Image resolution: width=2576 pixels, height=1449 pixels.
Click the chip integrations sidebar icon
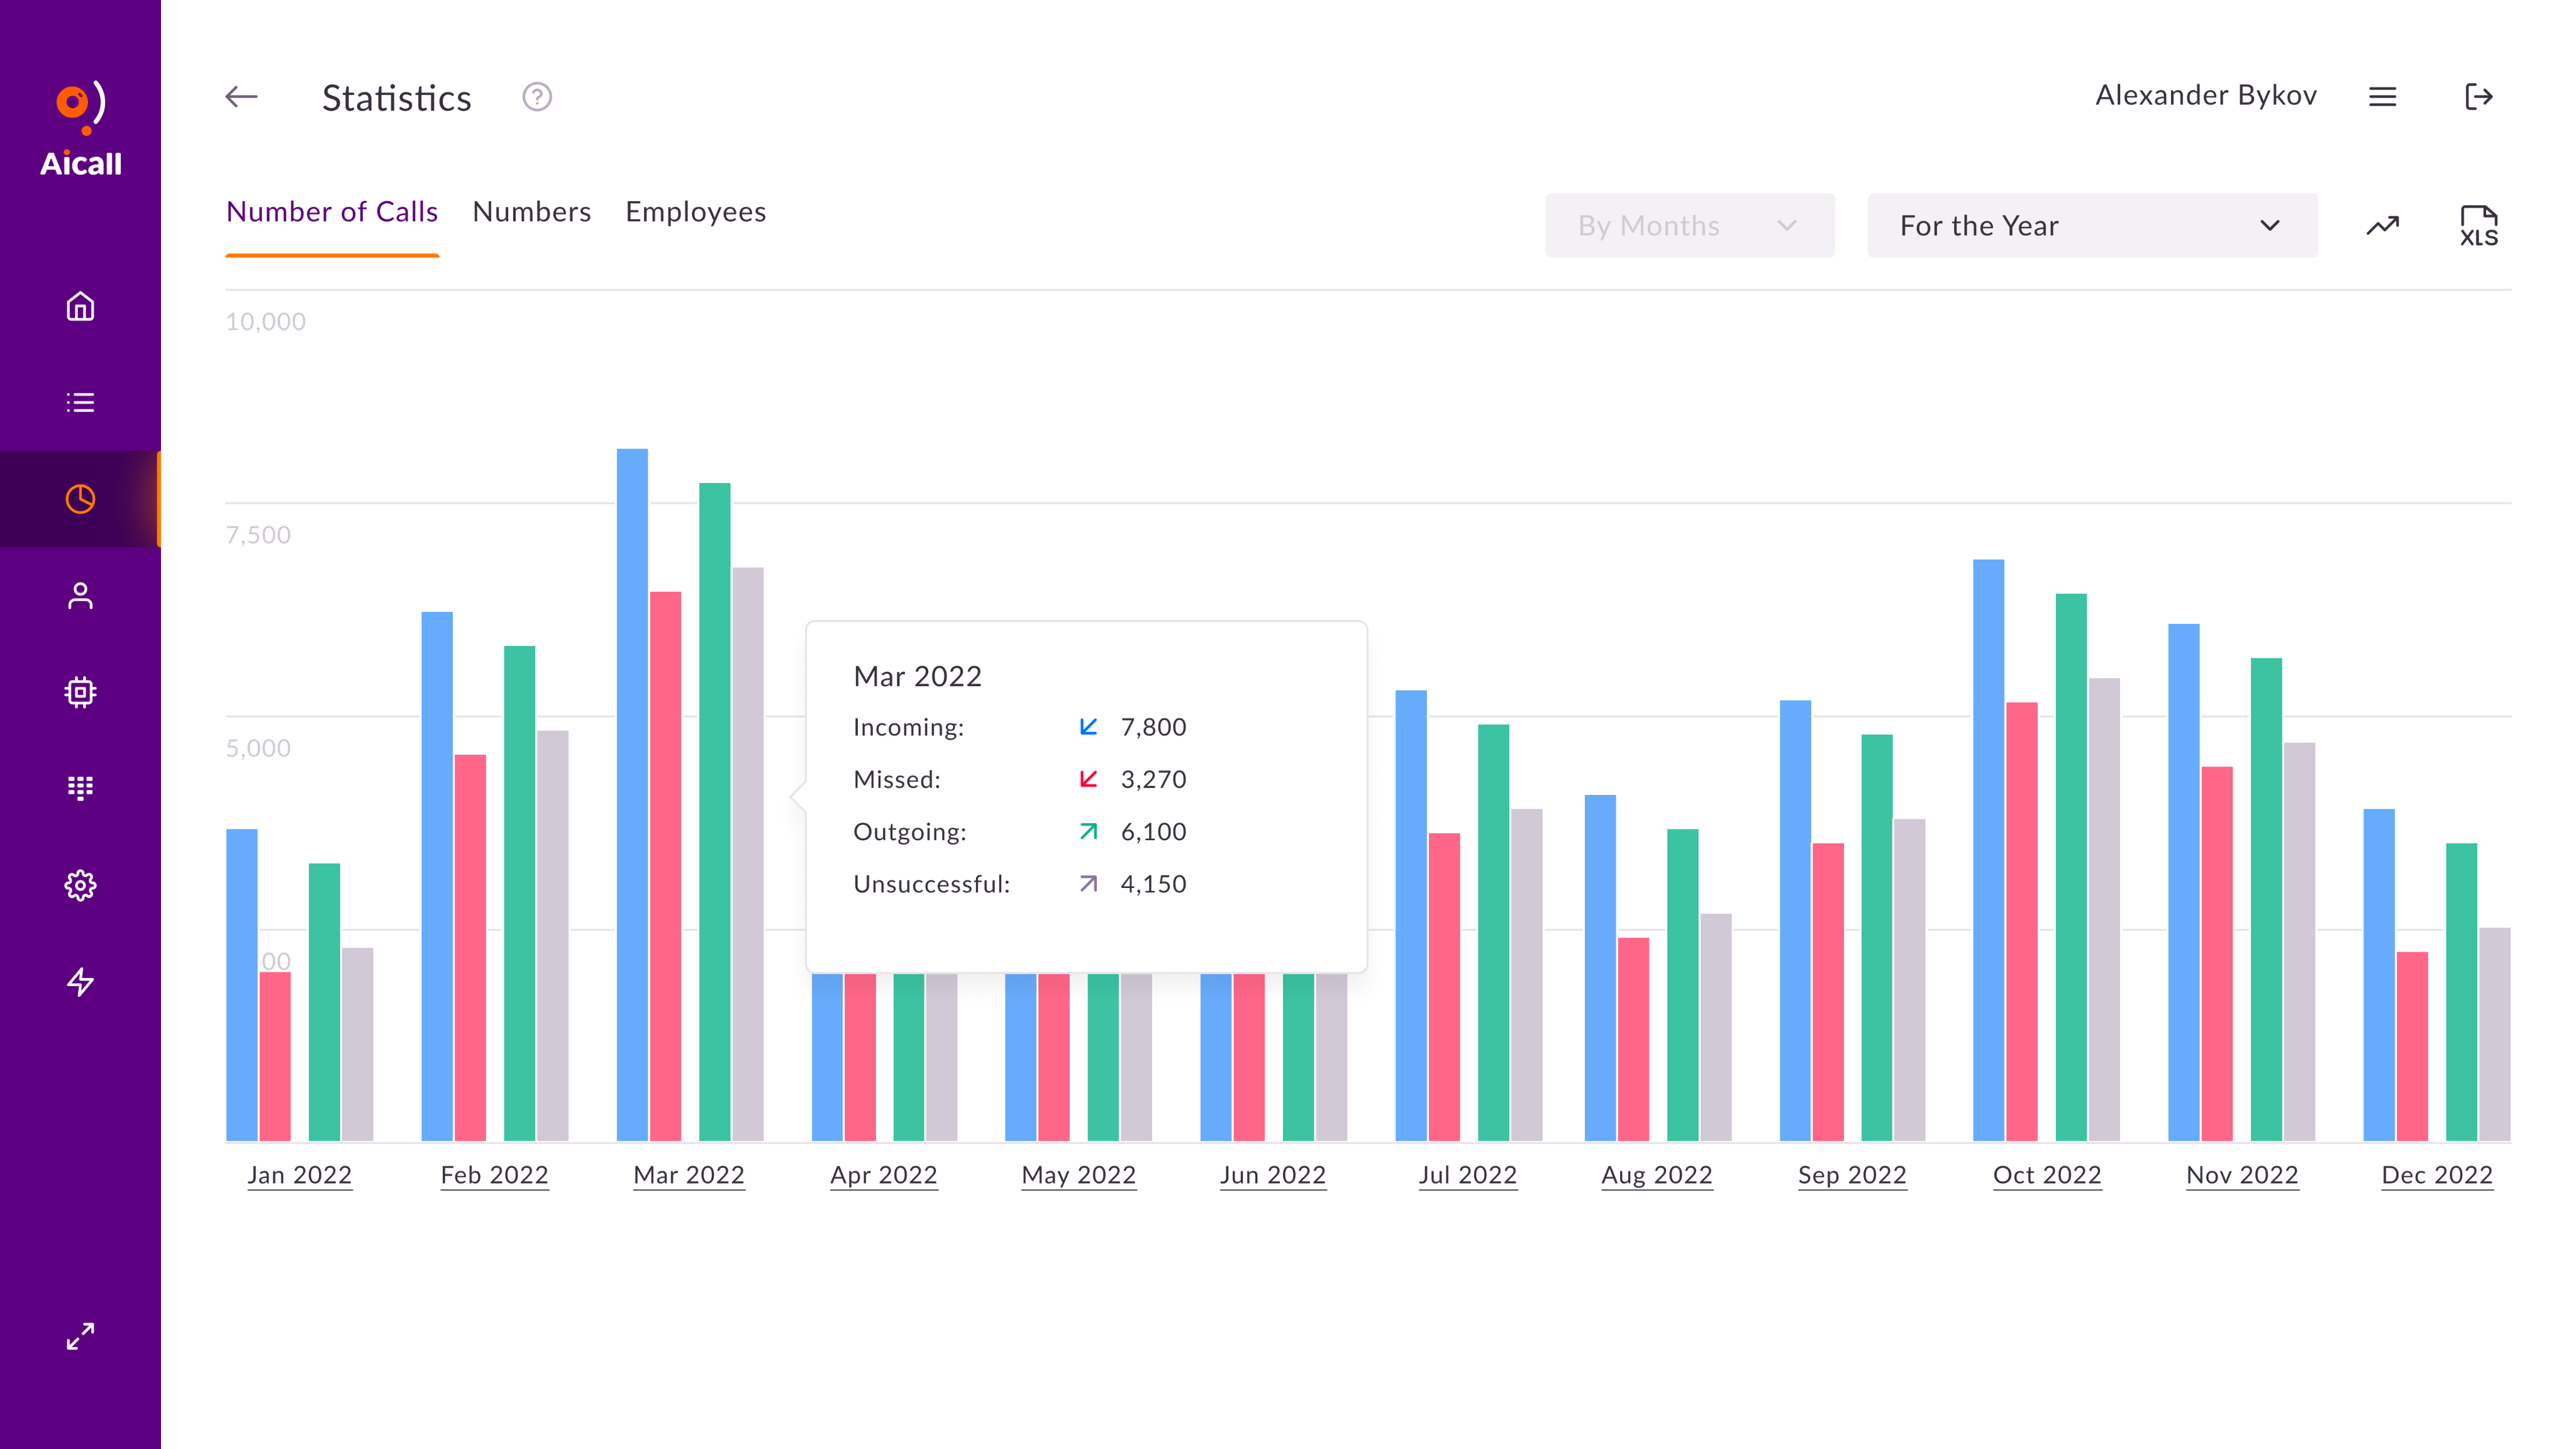(80, 692)
